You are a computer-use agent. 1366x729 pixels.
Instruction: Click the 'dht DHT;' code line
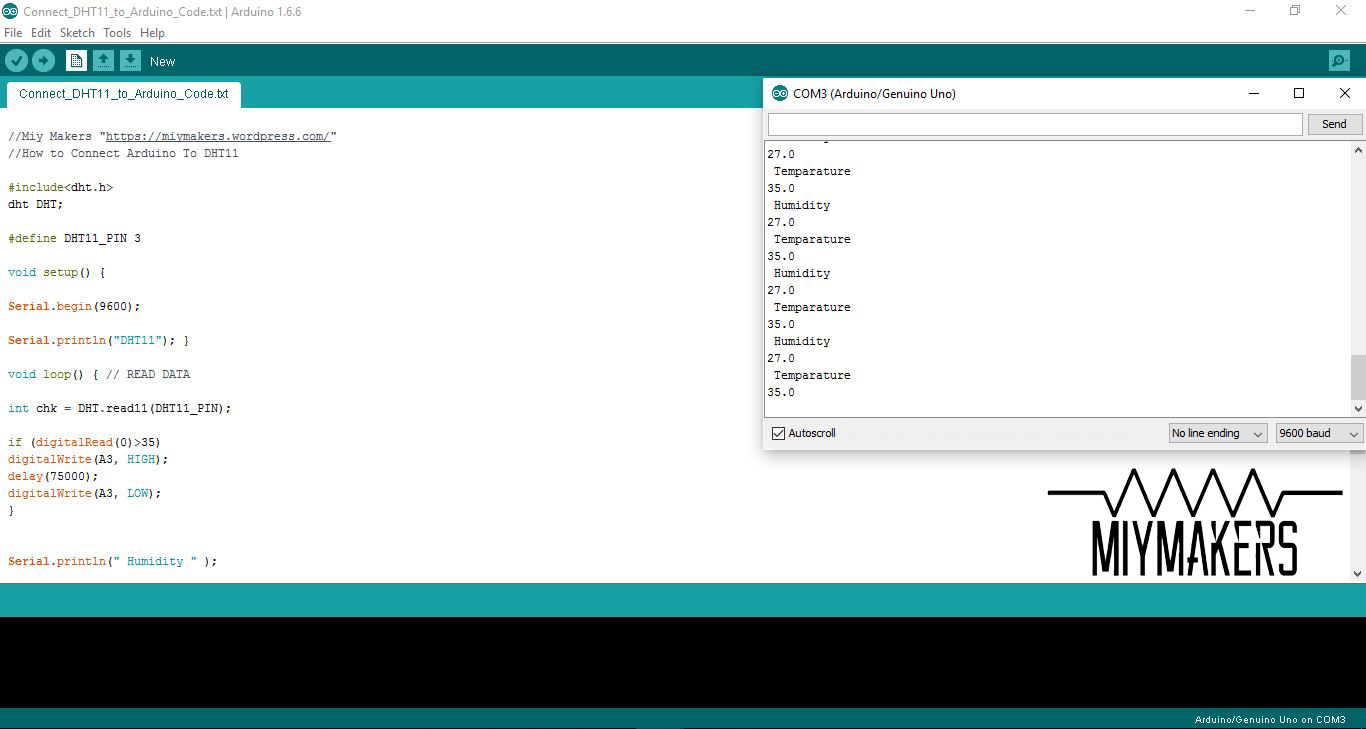coord(35,205)
